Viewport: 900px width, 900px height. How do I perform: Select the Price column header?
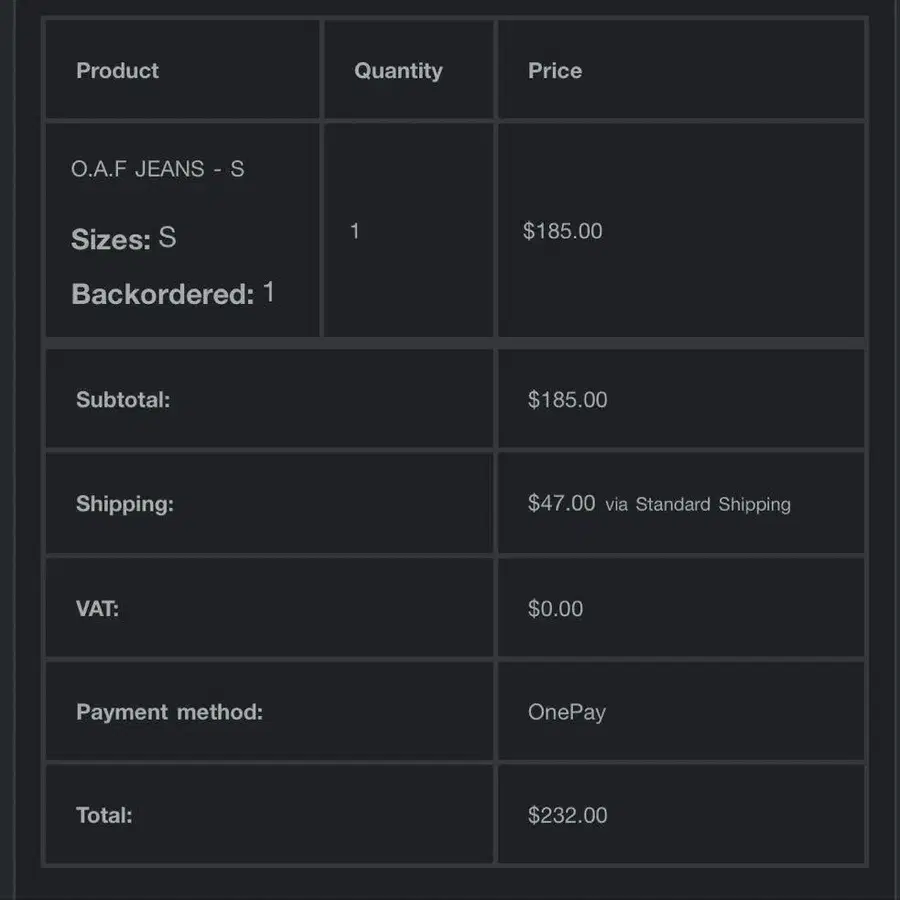click(554, 71)
